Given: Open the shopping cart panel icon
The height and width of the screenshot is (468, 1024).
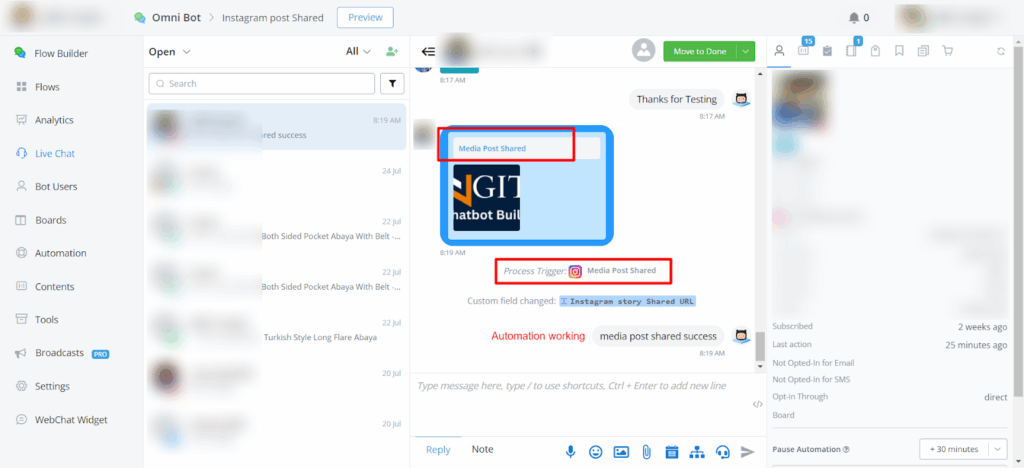Looking at the screenshot, I should [948, 51].
